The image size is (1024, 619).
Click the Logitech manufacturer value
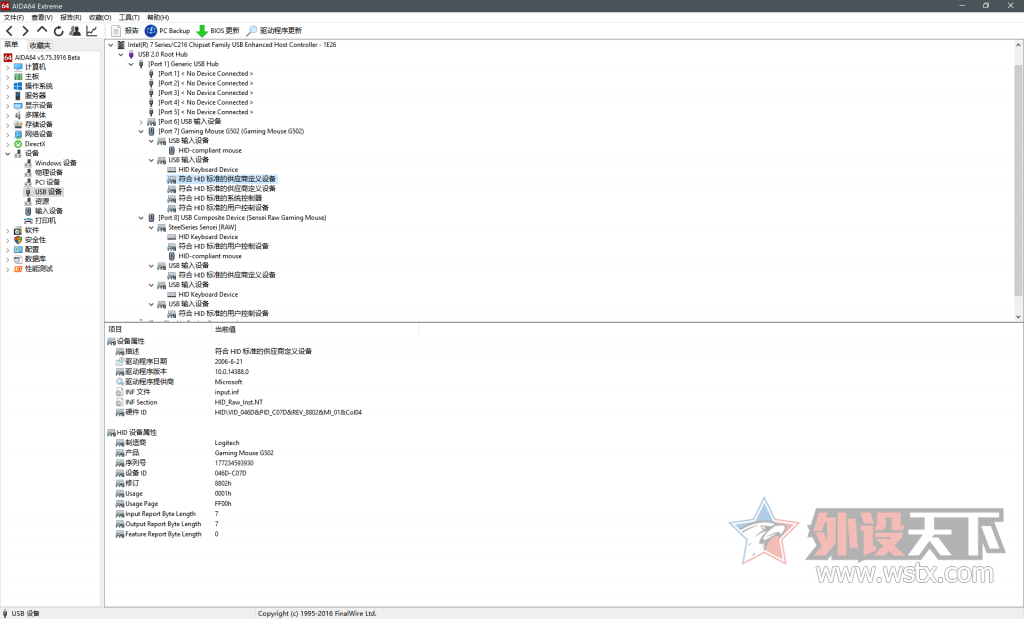pos(227,443)
